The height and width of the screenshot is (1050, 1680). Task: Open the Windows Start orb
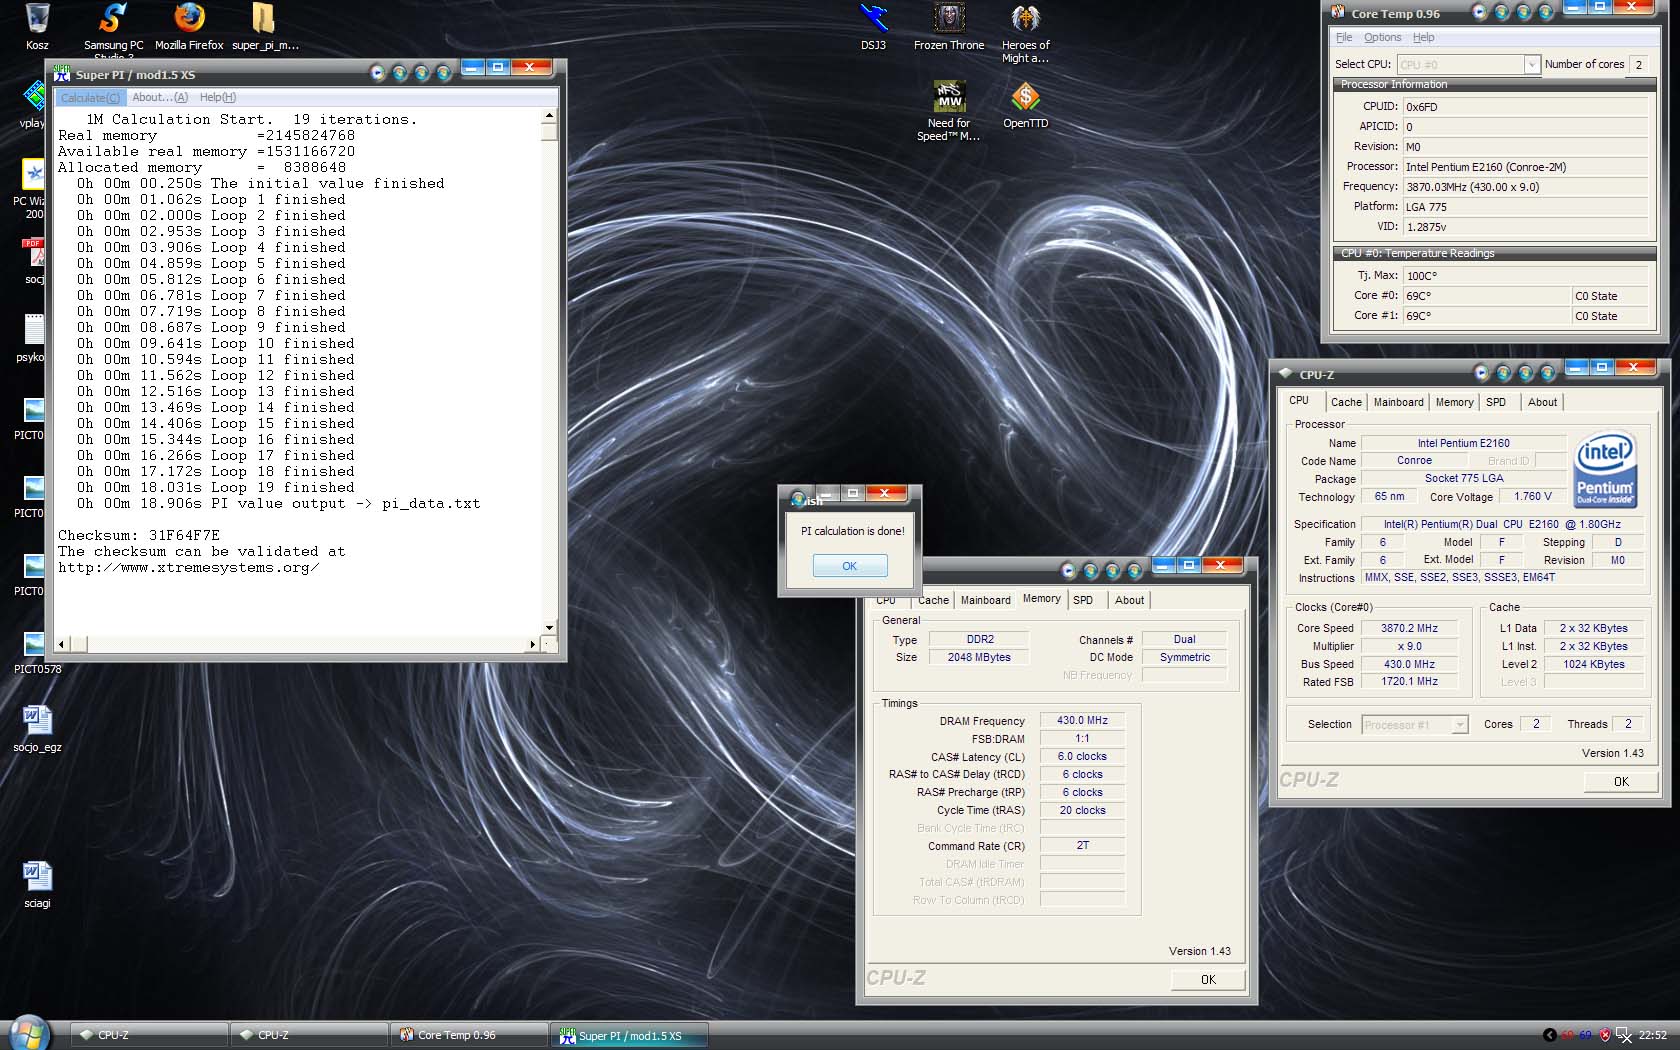coord(28,1034)
